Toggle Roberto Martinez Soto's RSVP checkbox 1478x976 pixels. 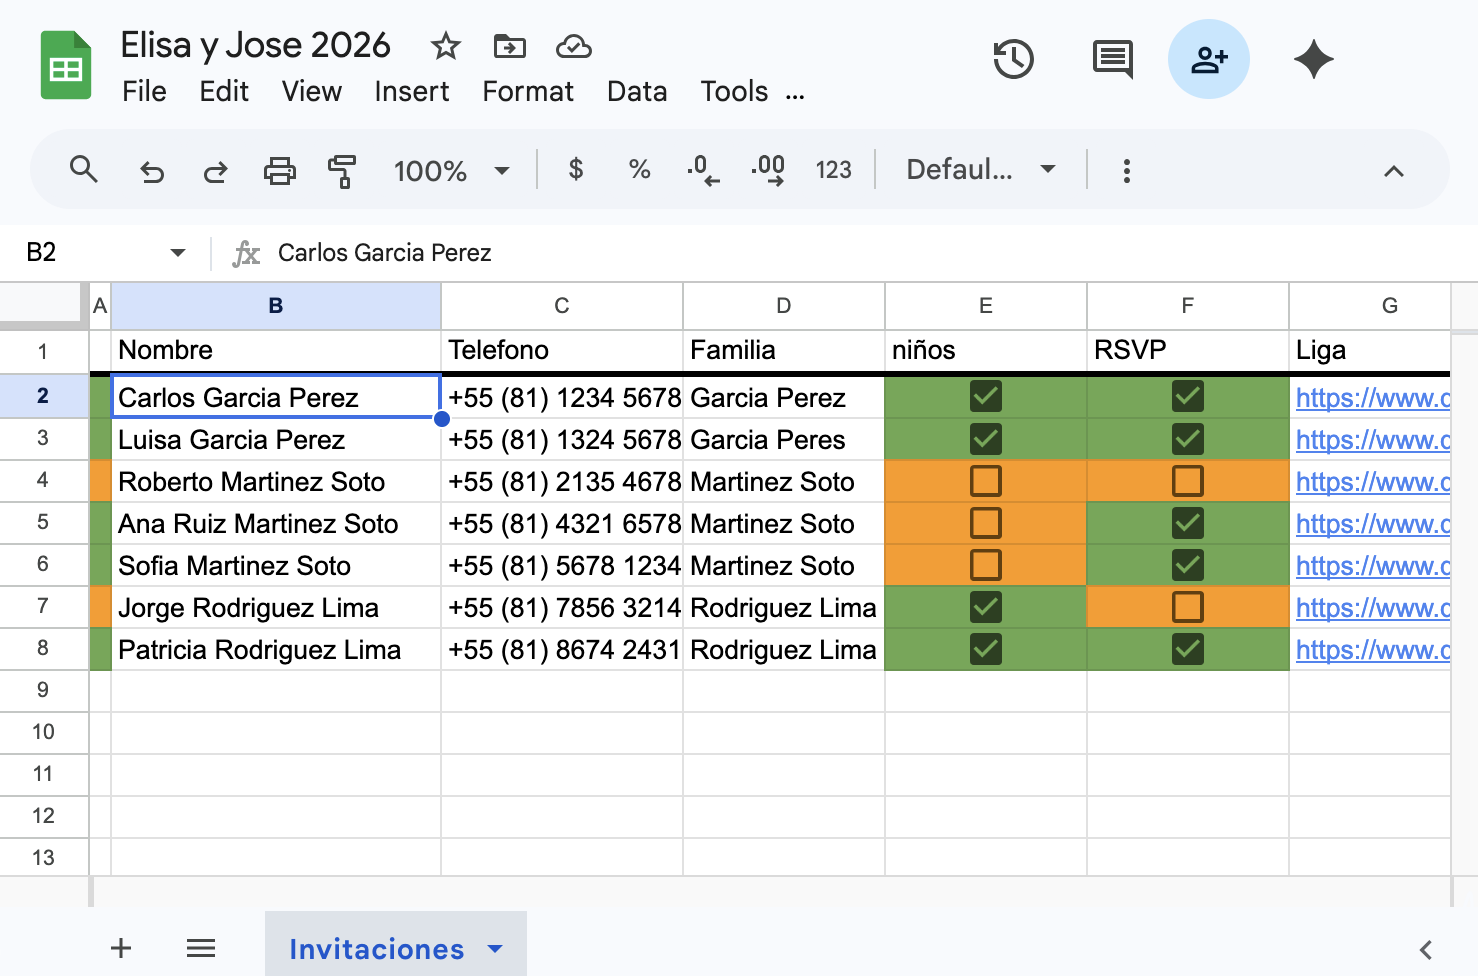[1187, 481]
